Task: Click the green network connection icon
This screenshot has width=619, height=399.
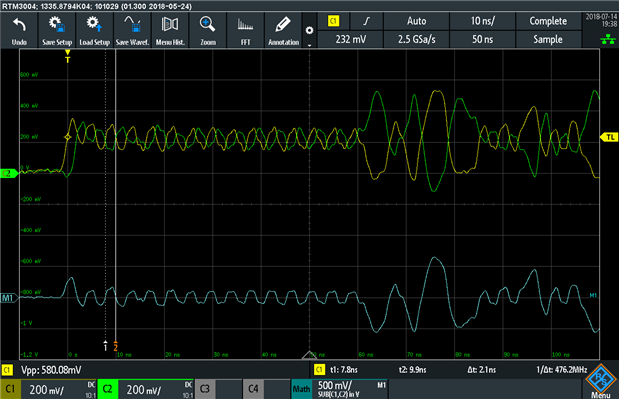Action: pyautogui.click(x=608, y=39)
